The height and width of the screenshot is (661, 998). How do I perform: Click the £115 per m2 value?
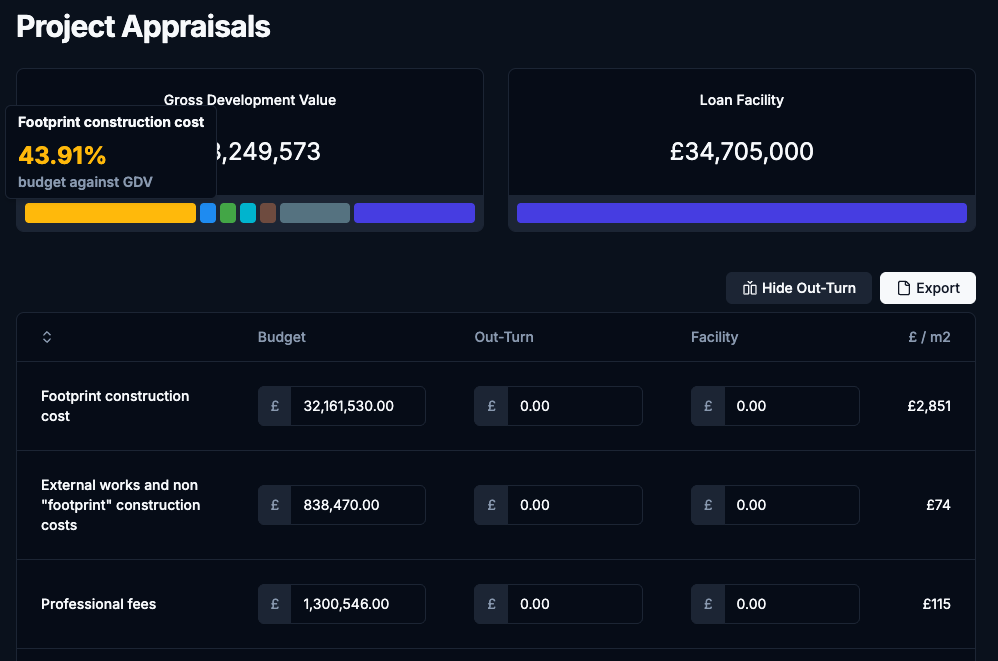[x=936, y=604]
